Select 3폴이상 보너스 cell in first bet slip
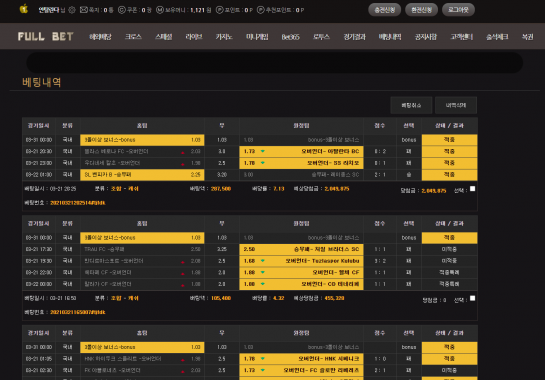This screenshot has height=380, width=545. [142, 140]
